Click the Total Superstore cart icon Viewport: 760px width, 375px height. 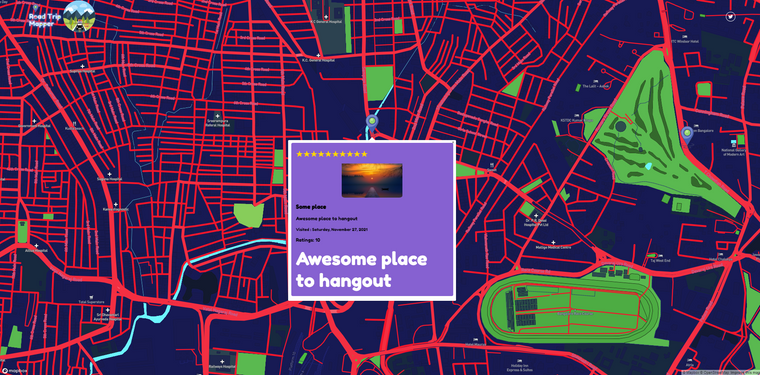click(x=91, y=297)
